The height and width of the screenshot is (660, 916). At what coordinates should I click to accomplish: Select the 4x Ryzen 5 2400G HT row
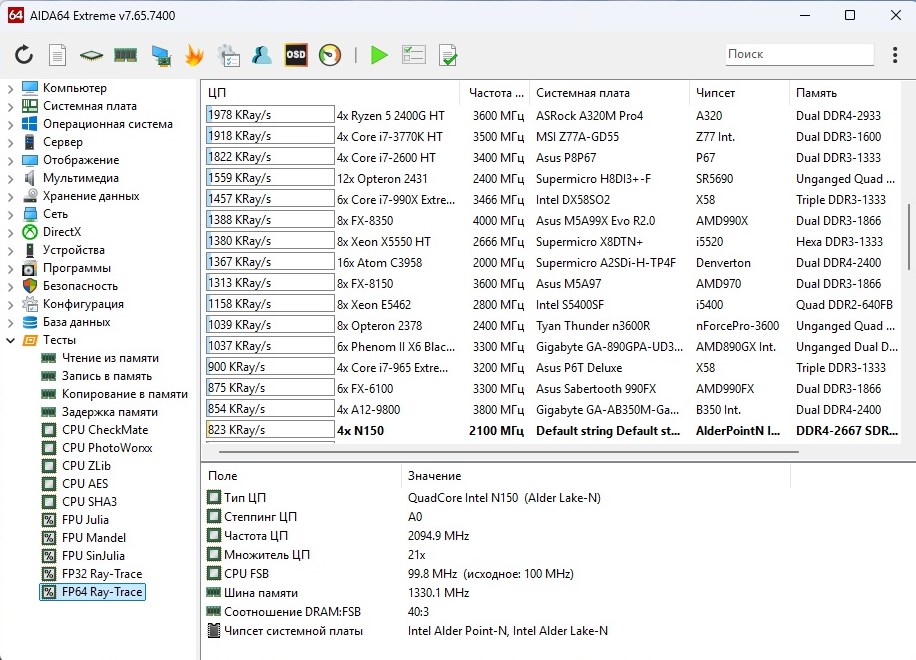coord(390,115)
